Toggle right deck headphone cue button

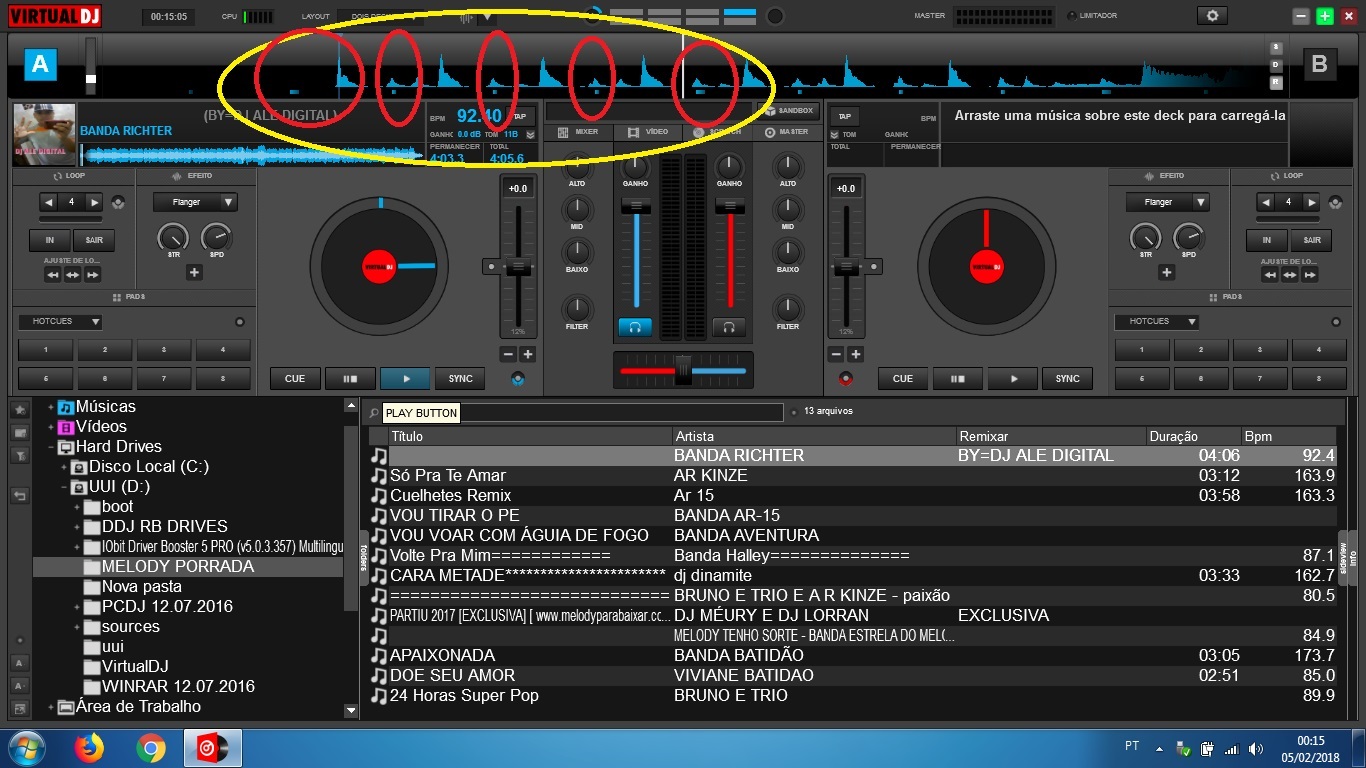coord(729,327)
